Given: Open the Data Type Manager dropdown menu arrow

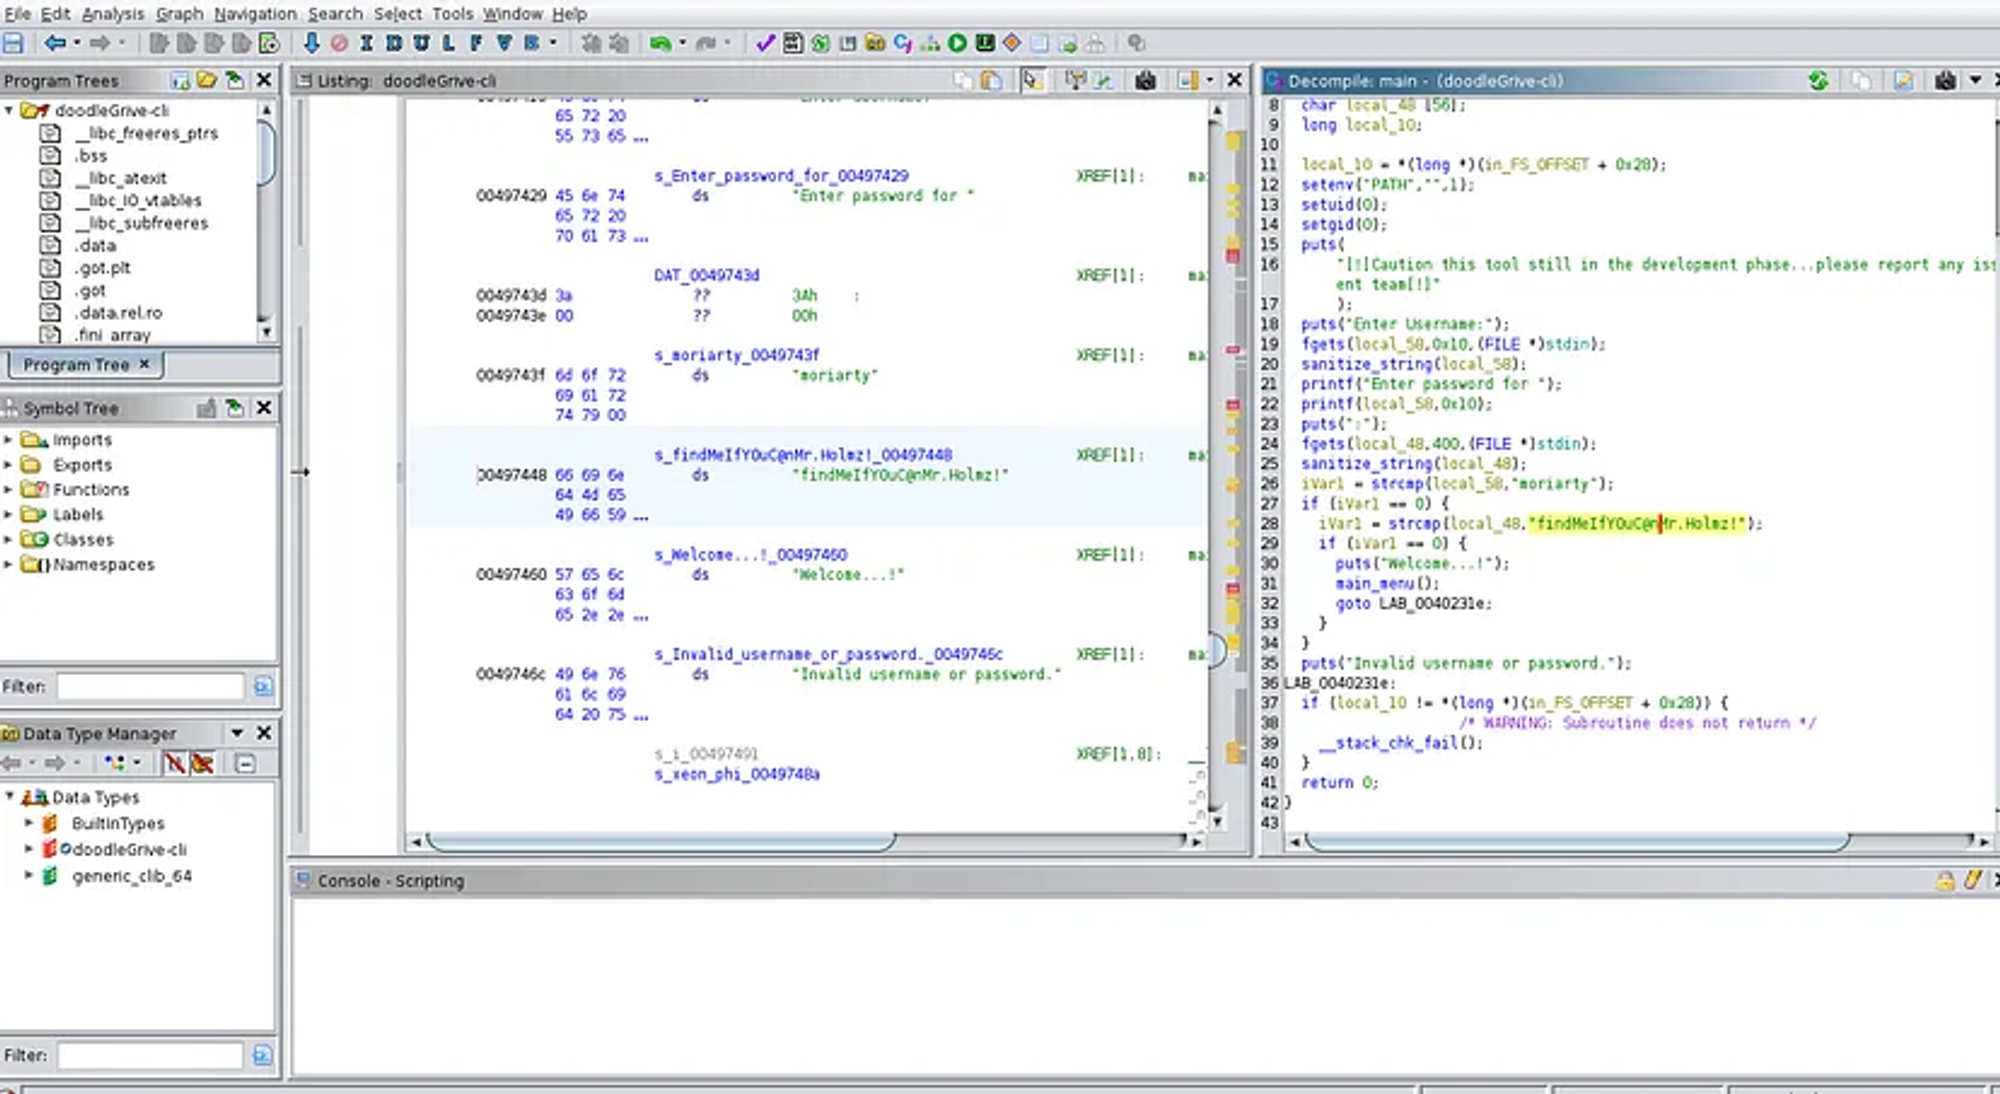Looking at the screenshot, I should click(237, 733).
